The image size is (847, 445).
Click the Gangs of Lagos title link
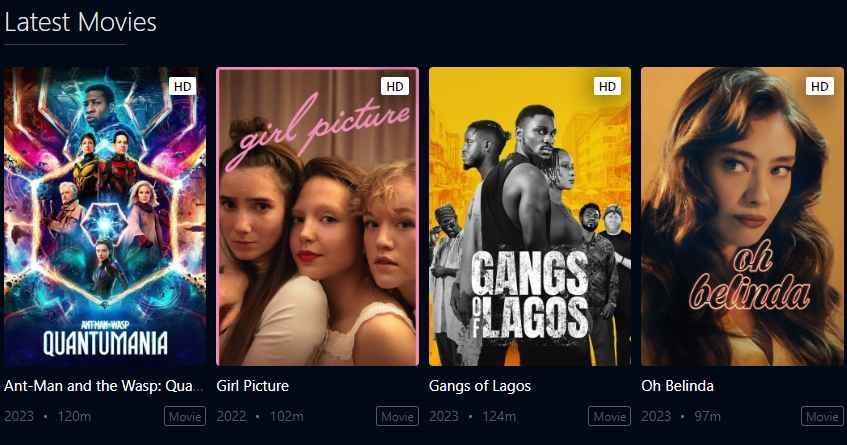480,386
